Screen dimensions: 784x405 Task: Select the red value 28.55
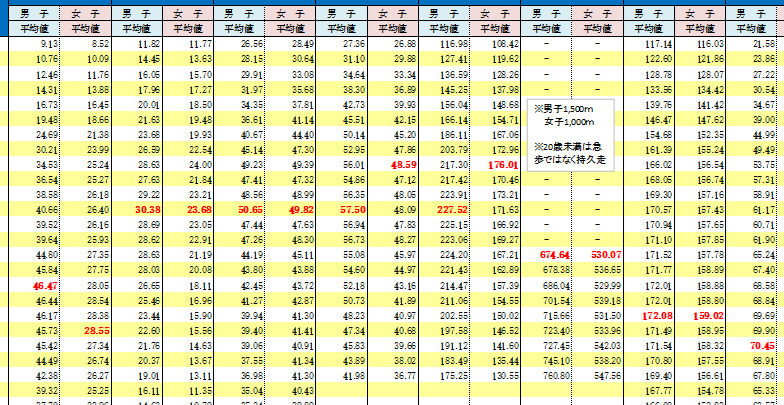98,330
